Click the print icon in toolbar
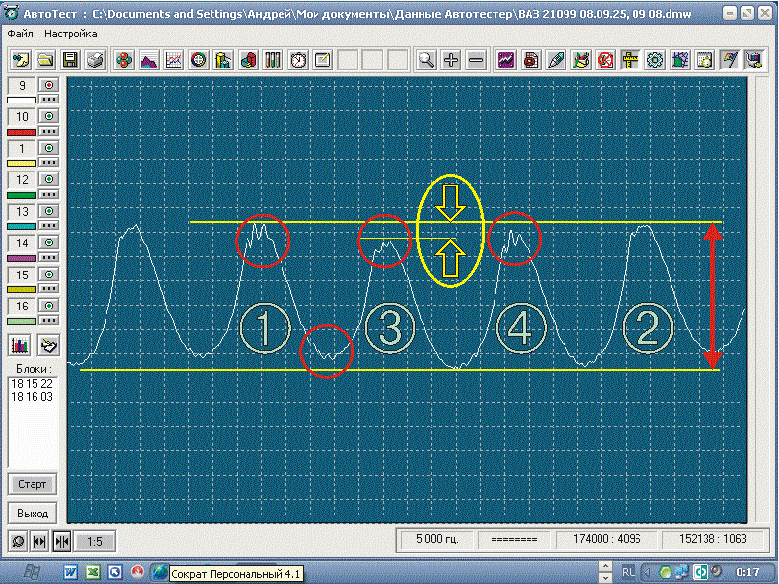The height and width of the screenshot is (584, 779). pyautogui.click(x=94, y=60)
